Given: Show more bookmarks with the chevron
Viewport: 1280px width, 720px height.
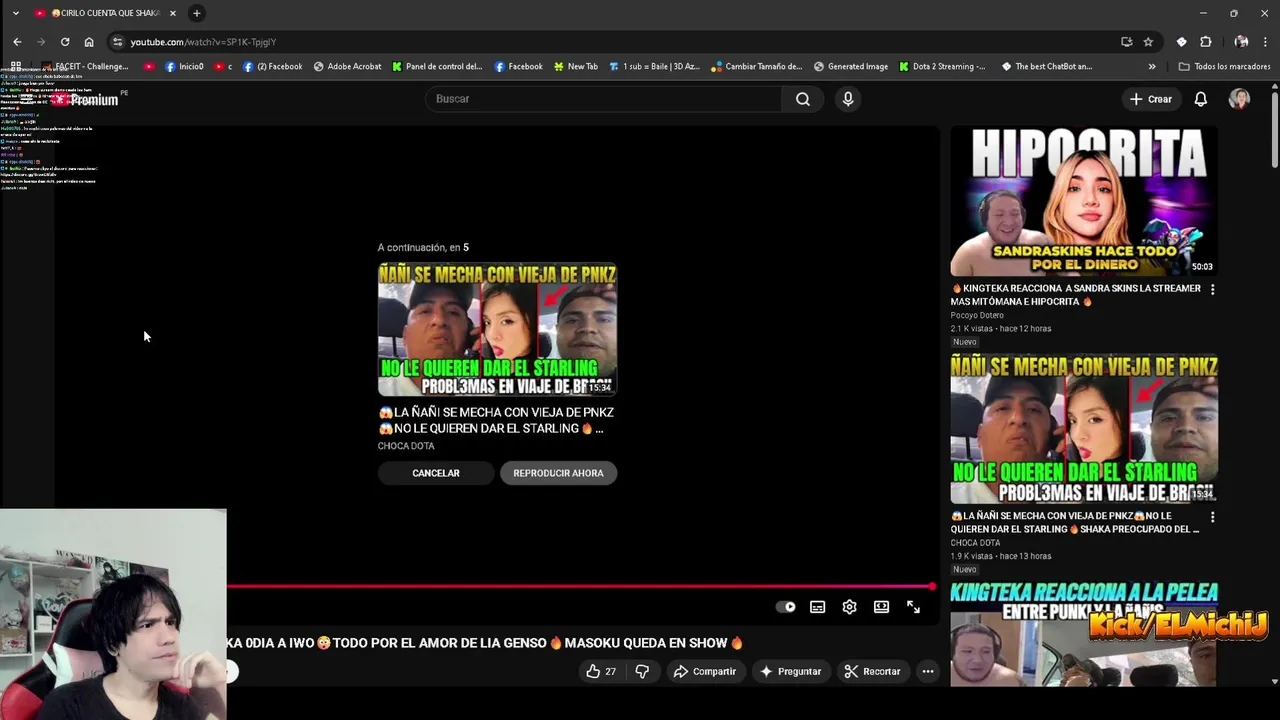Looking at the screenshot, I should 1152,67.
